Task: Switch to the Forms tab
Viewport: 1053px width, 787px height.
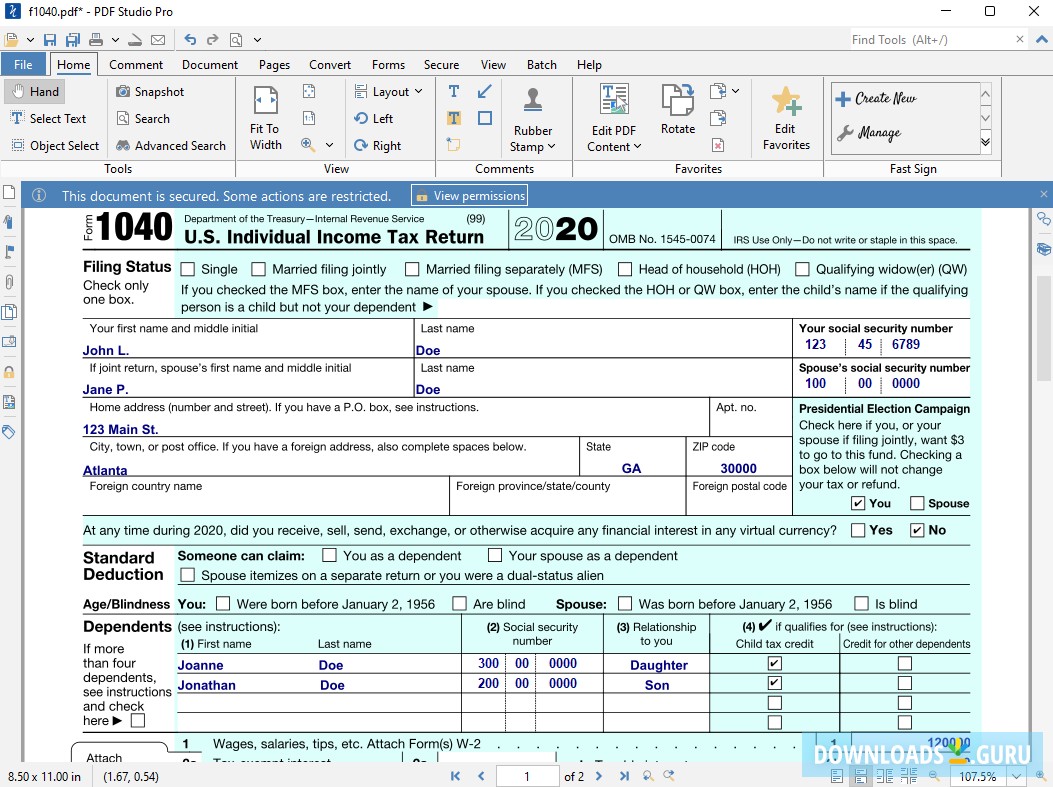Action: pos(388,64)
